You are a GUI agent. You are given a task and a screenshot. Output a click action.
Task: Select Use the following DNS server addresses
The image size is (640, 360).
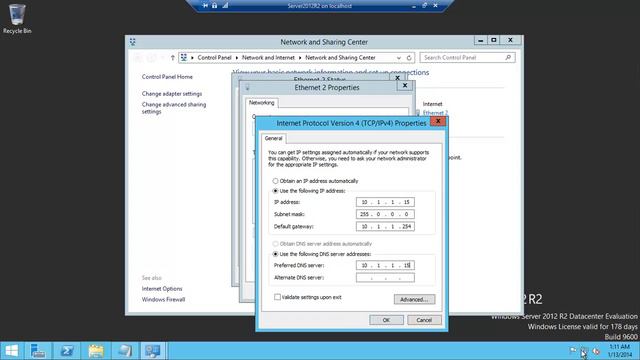[276, 254]
